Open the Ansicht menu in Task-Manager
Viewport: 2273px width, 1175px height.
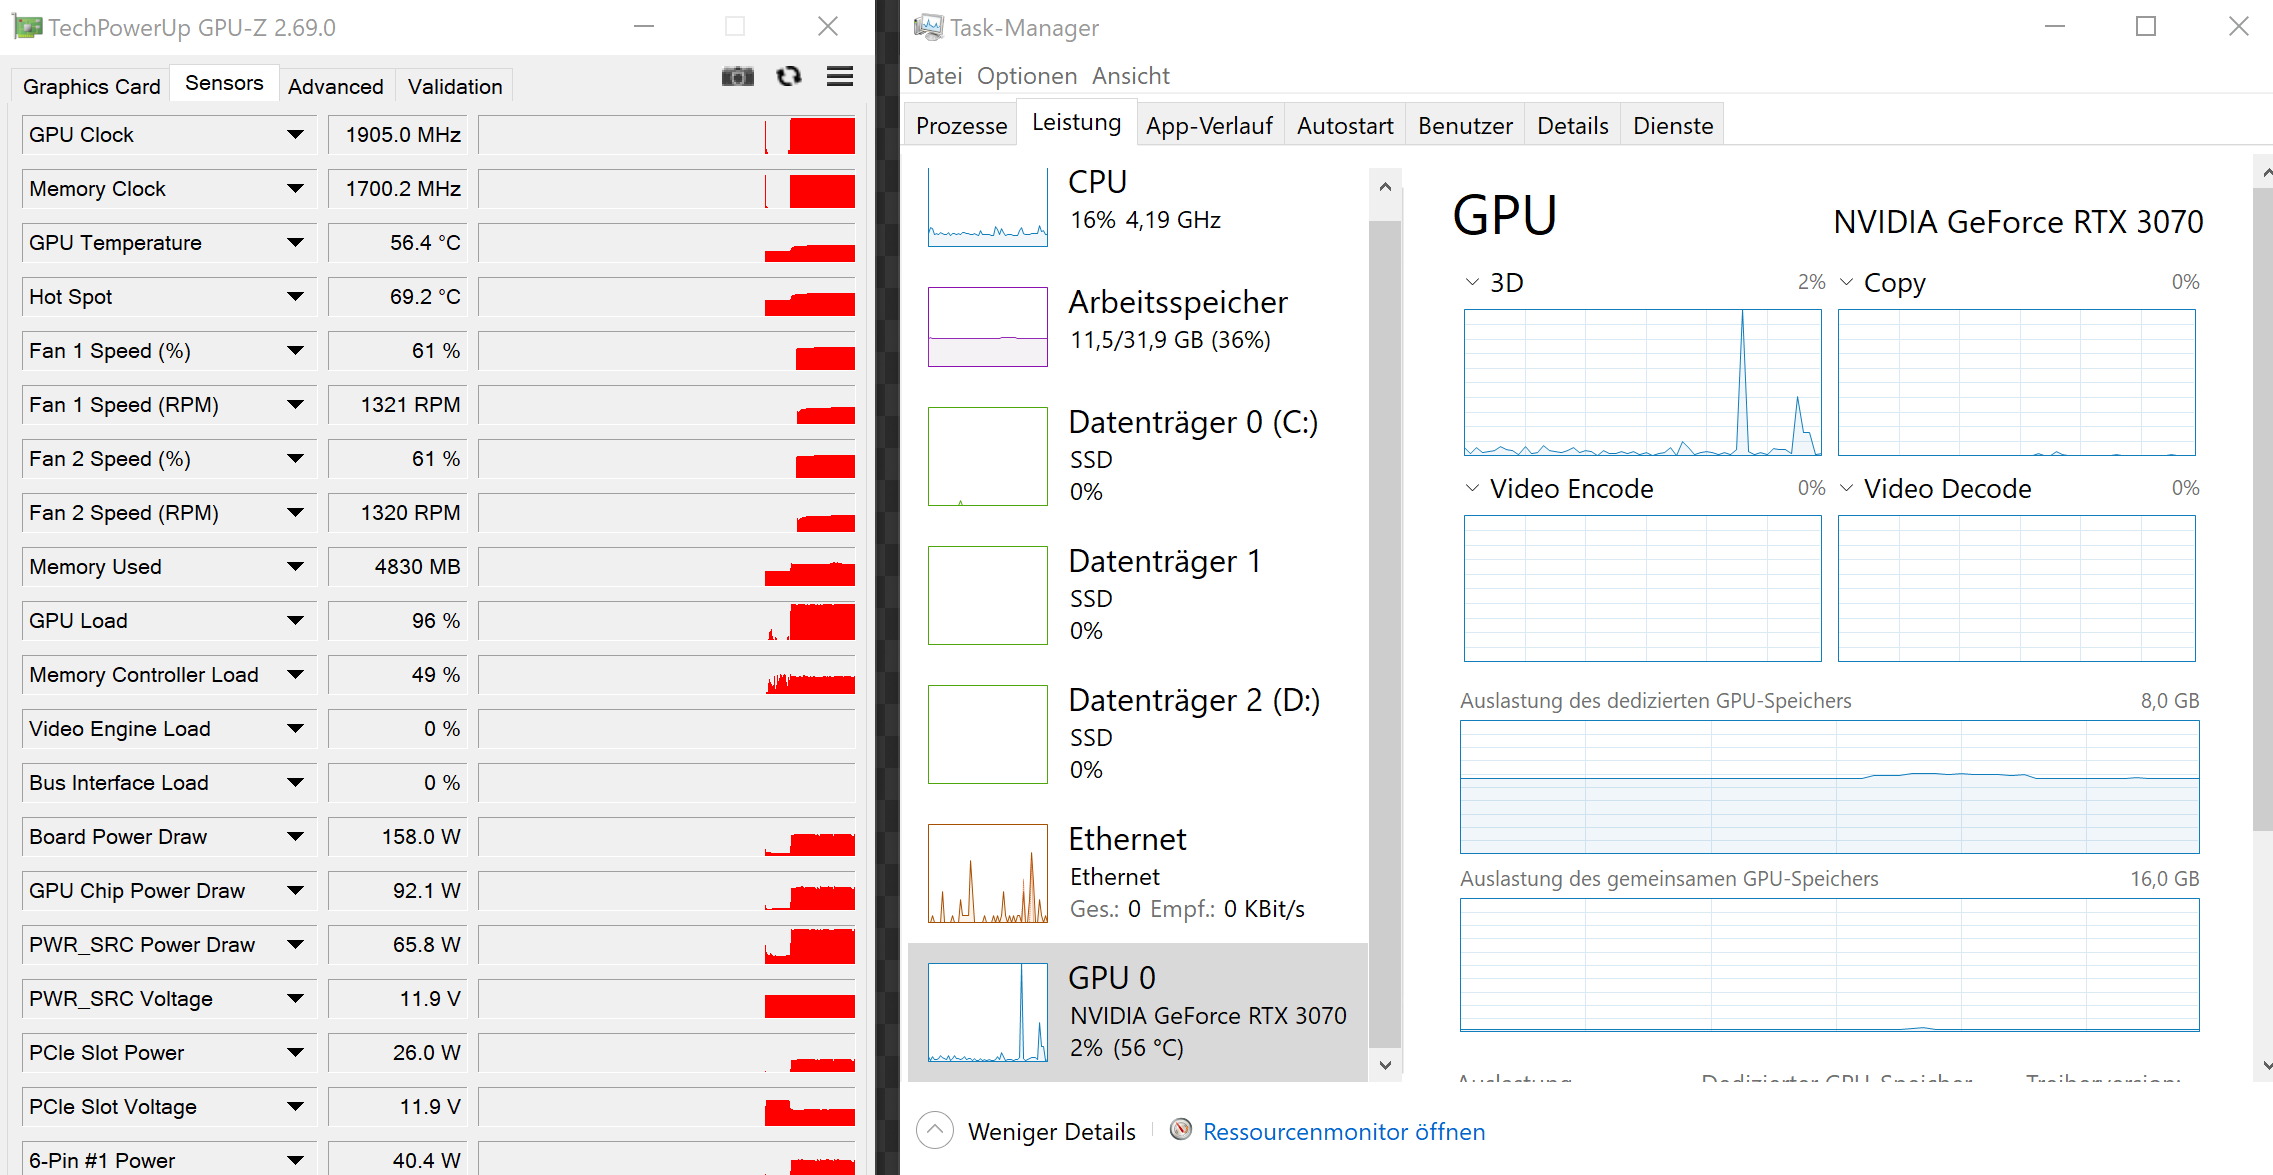point(1130,76)
